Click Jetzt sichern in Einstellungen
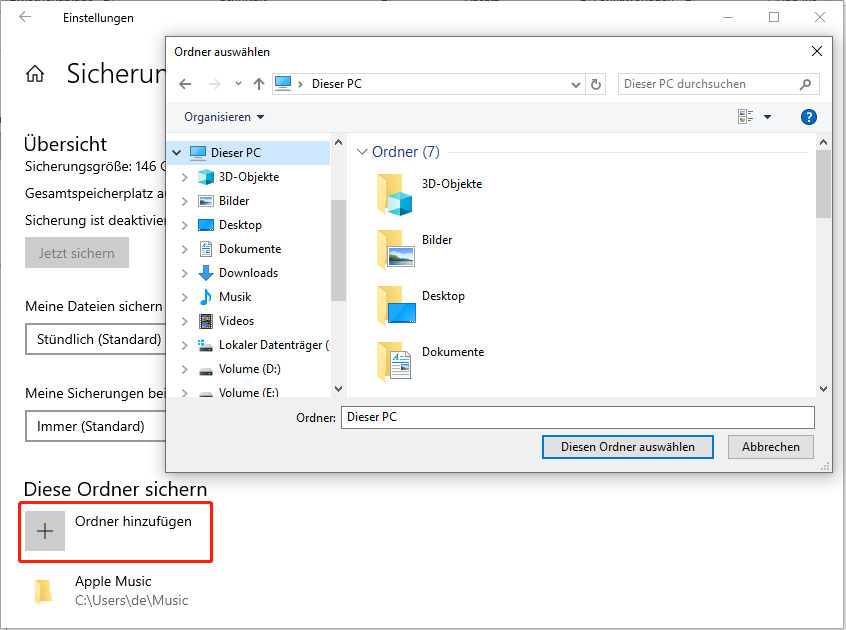This screenshot has width=846, height=630. tap(77, 252)
